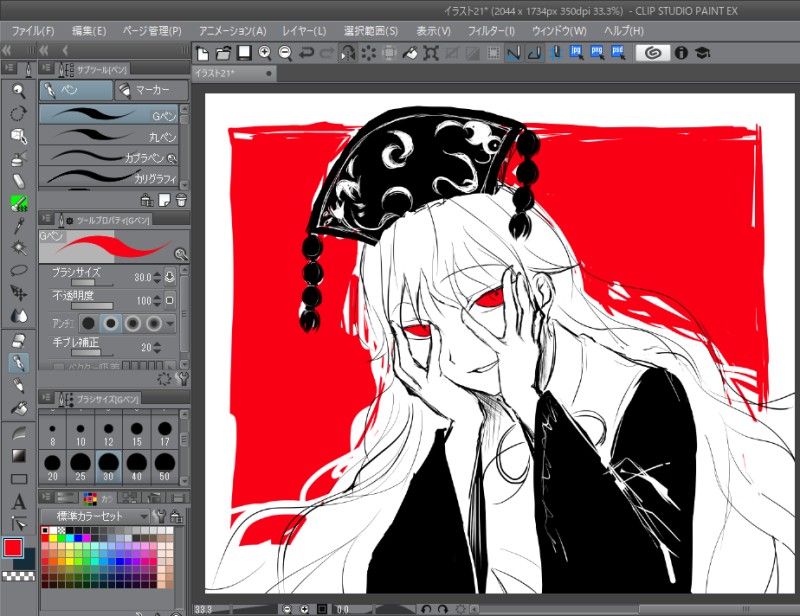
Task: Open フィルター(I) menu
Action: click(x=491, y=31)
